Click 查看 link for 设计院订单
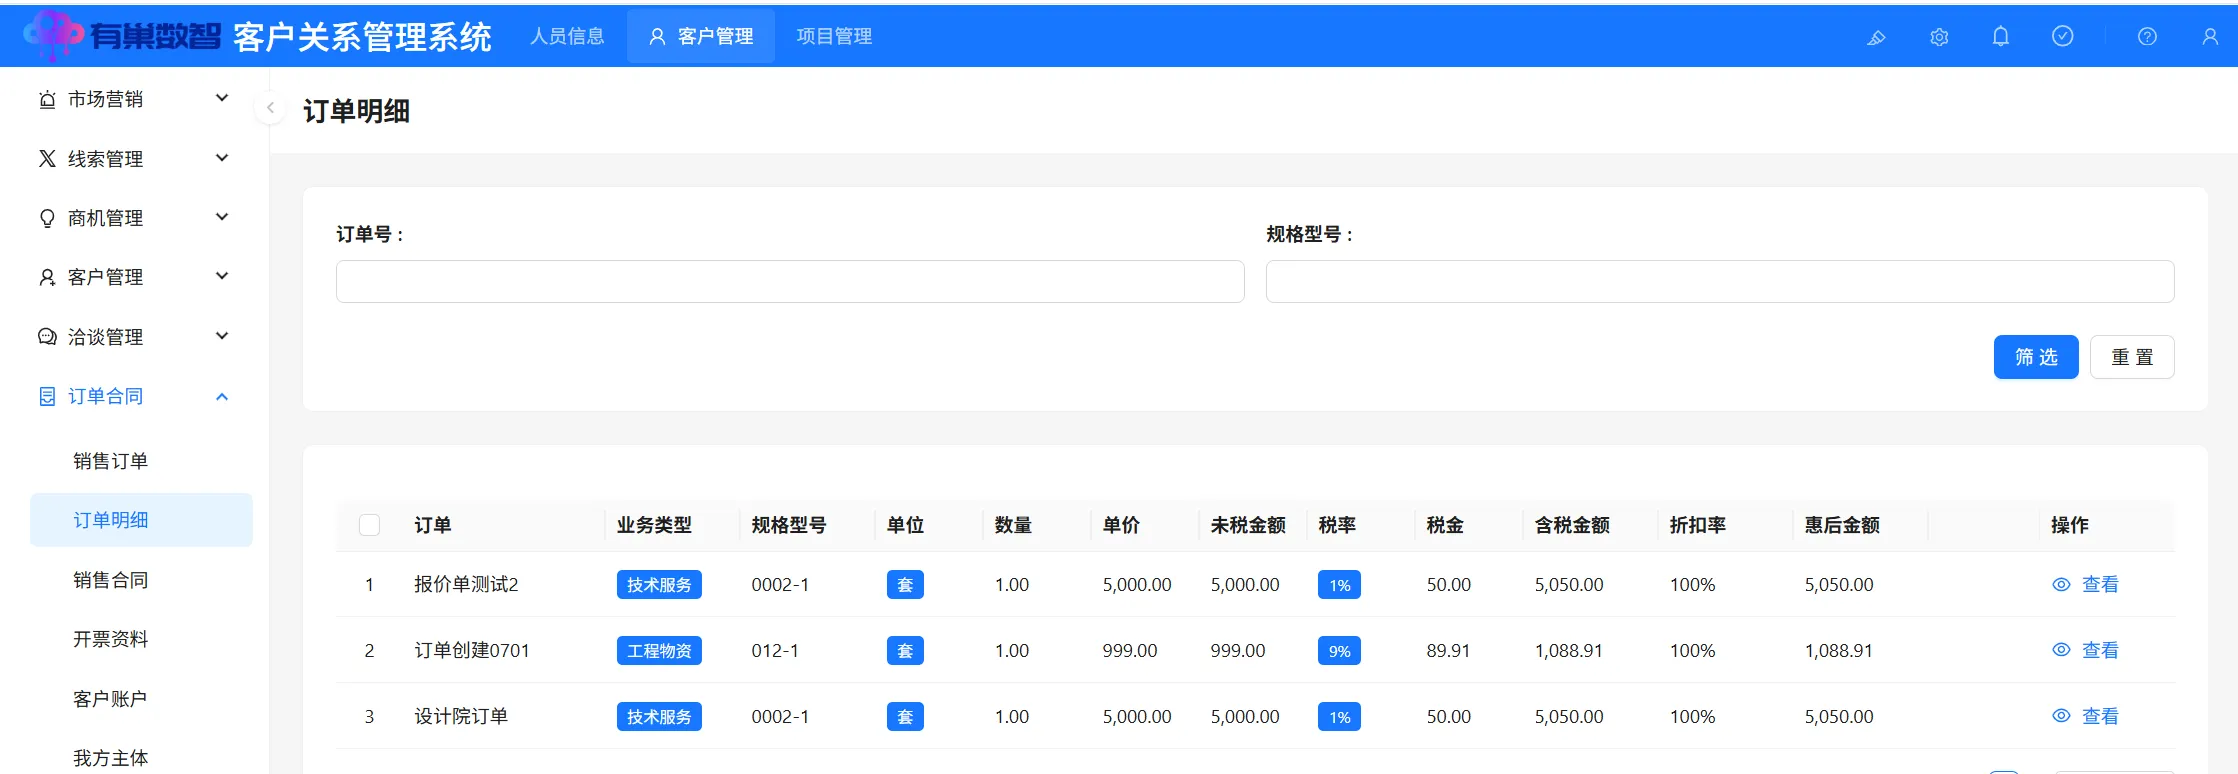The height and width of the screenshot is (774, 2238). (x=2100, y=716)
